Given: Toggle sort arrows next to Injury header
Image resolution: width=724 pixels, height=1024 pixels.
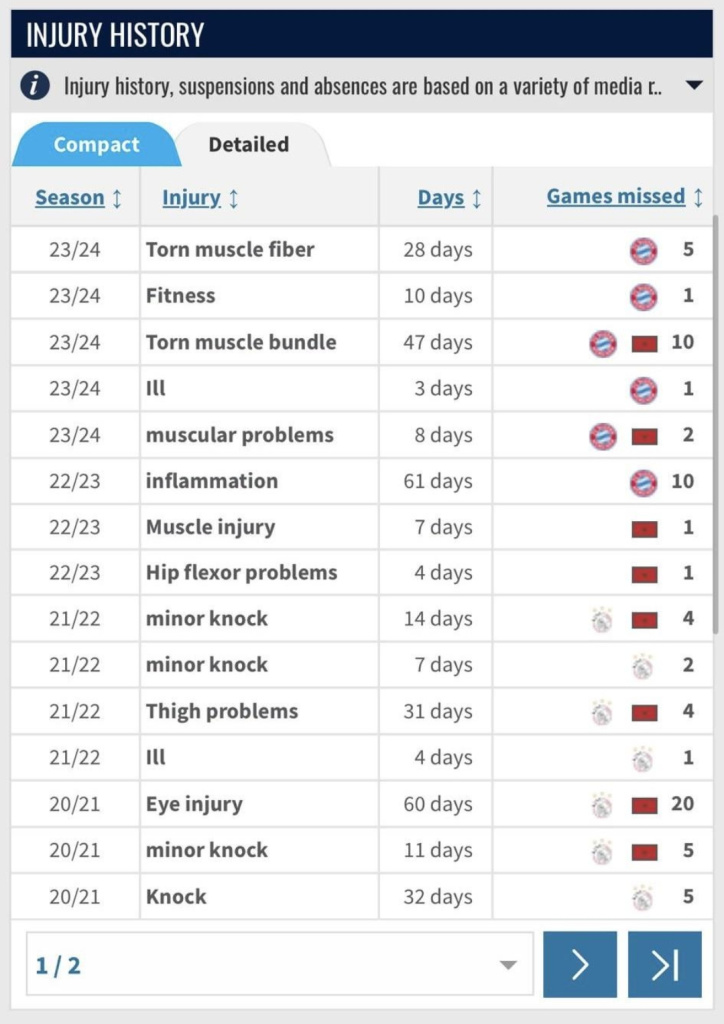Looking at the screenshot, I should 234,198.
